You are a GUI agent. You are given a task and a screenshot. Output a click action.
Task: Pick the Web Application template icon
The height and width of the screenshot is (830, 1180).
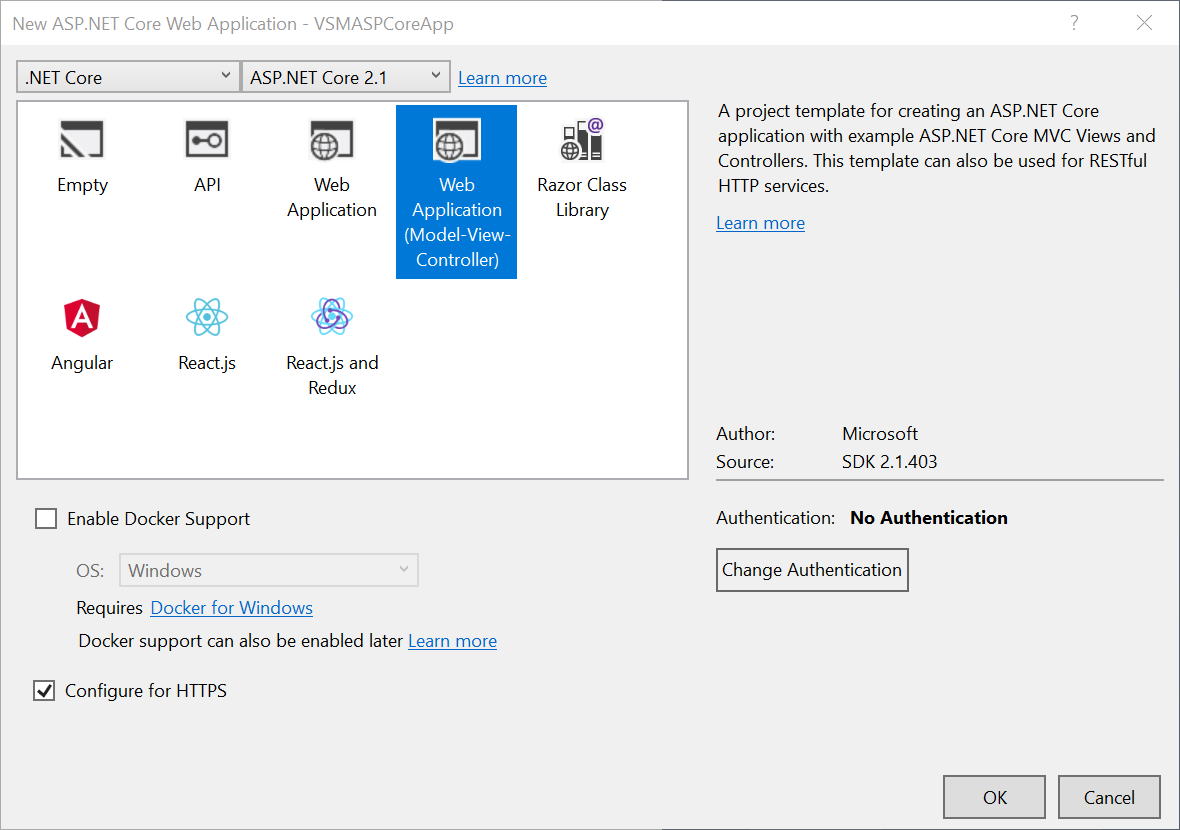[x=331, y=140]
